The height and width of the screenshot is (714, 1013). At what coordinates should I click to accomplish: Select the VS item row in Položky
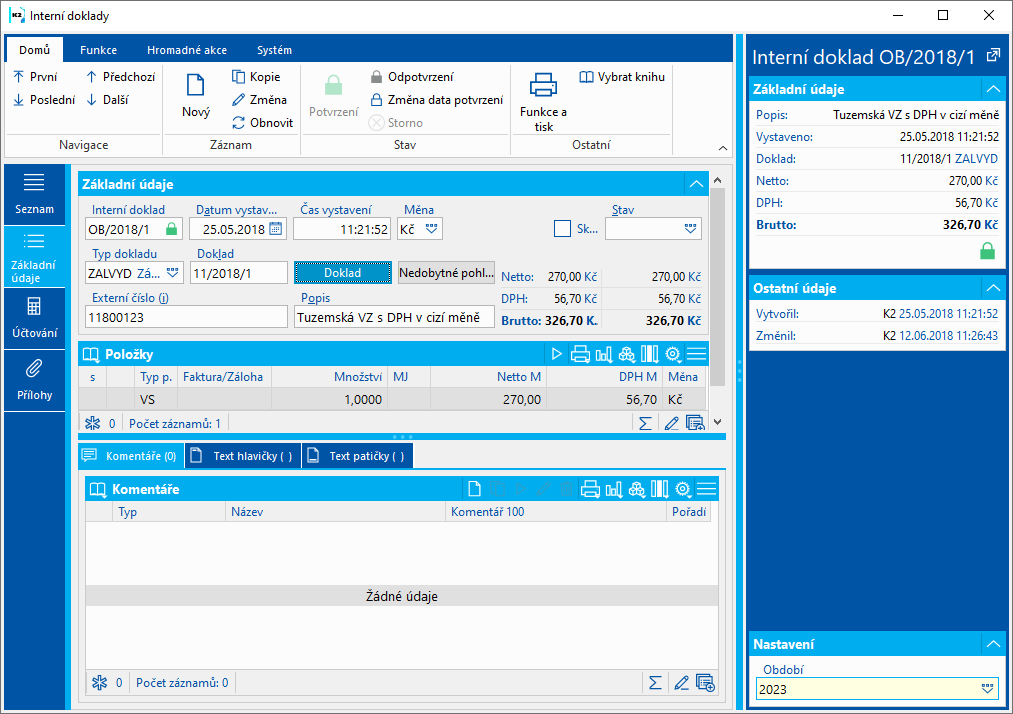[393, 399]
